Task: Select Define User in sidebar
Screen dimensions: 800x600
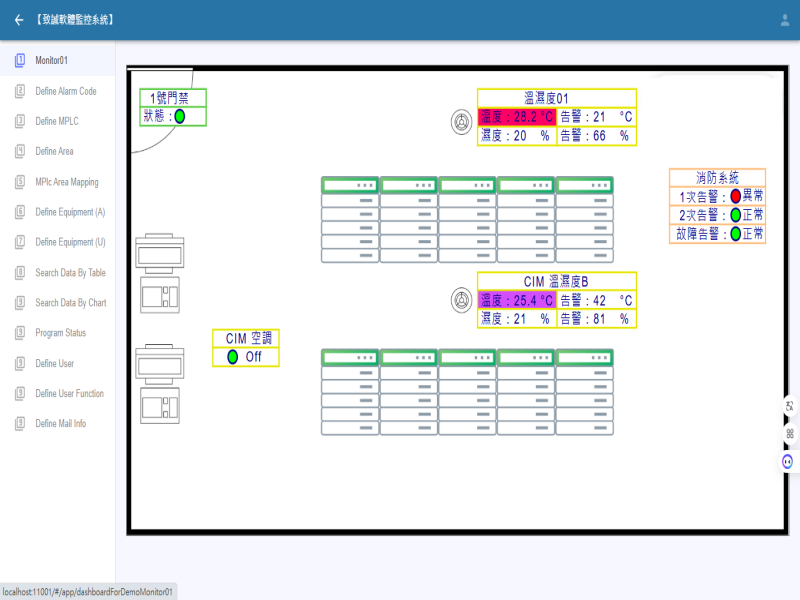Action: tap(58, 363)
